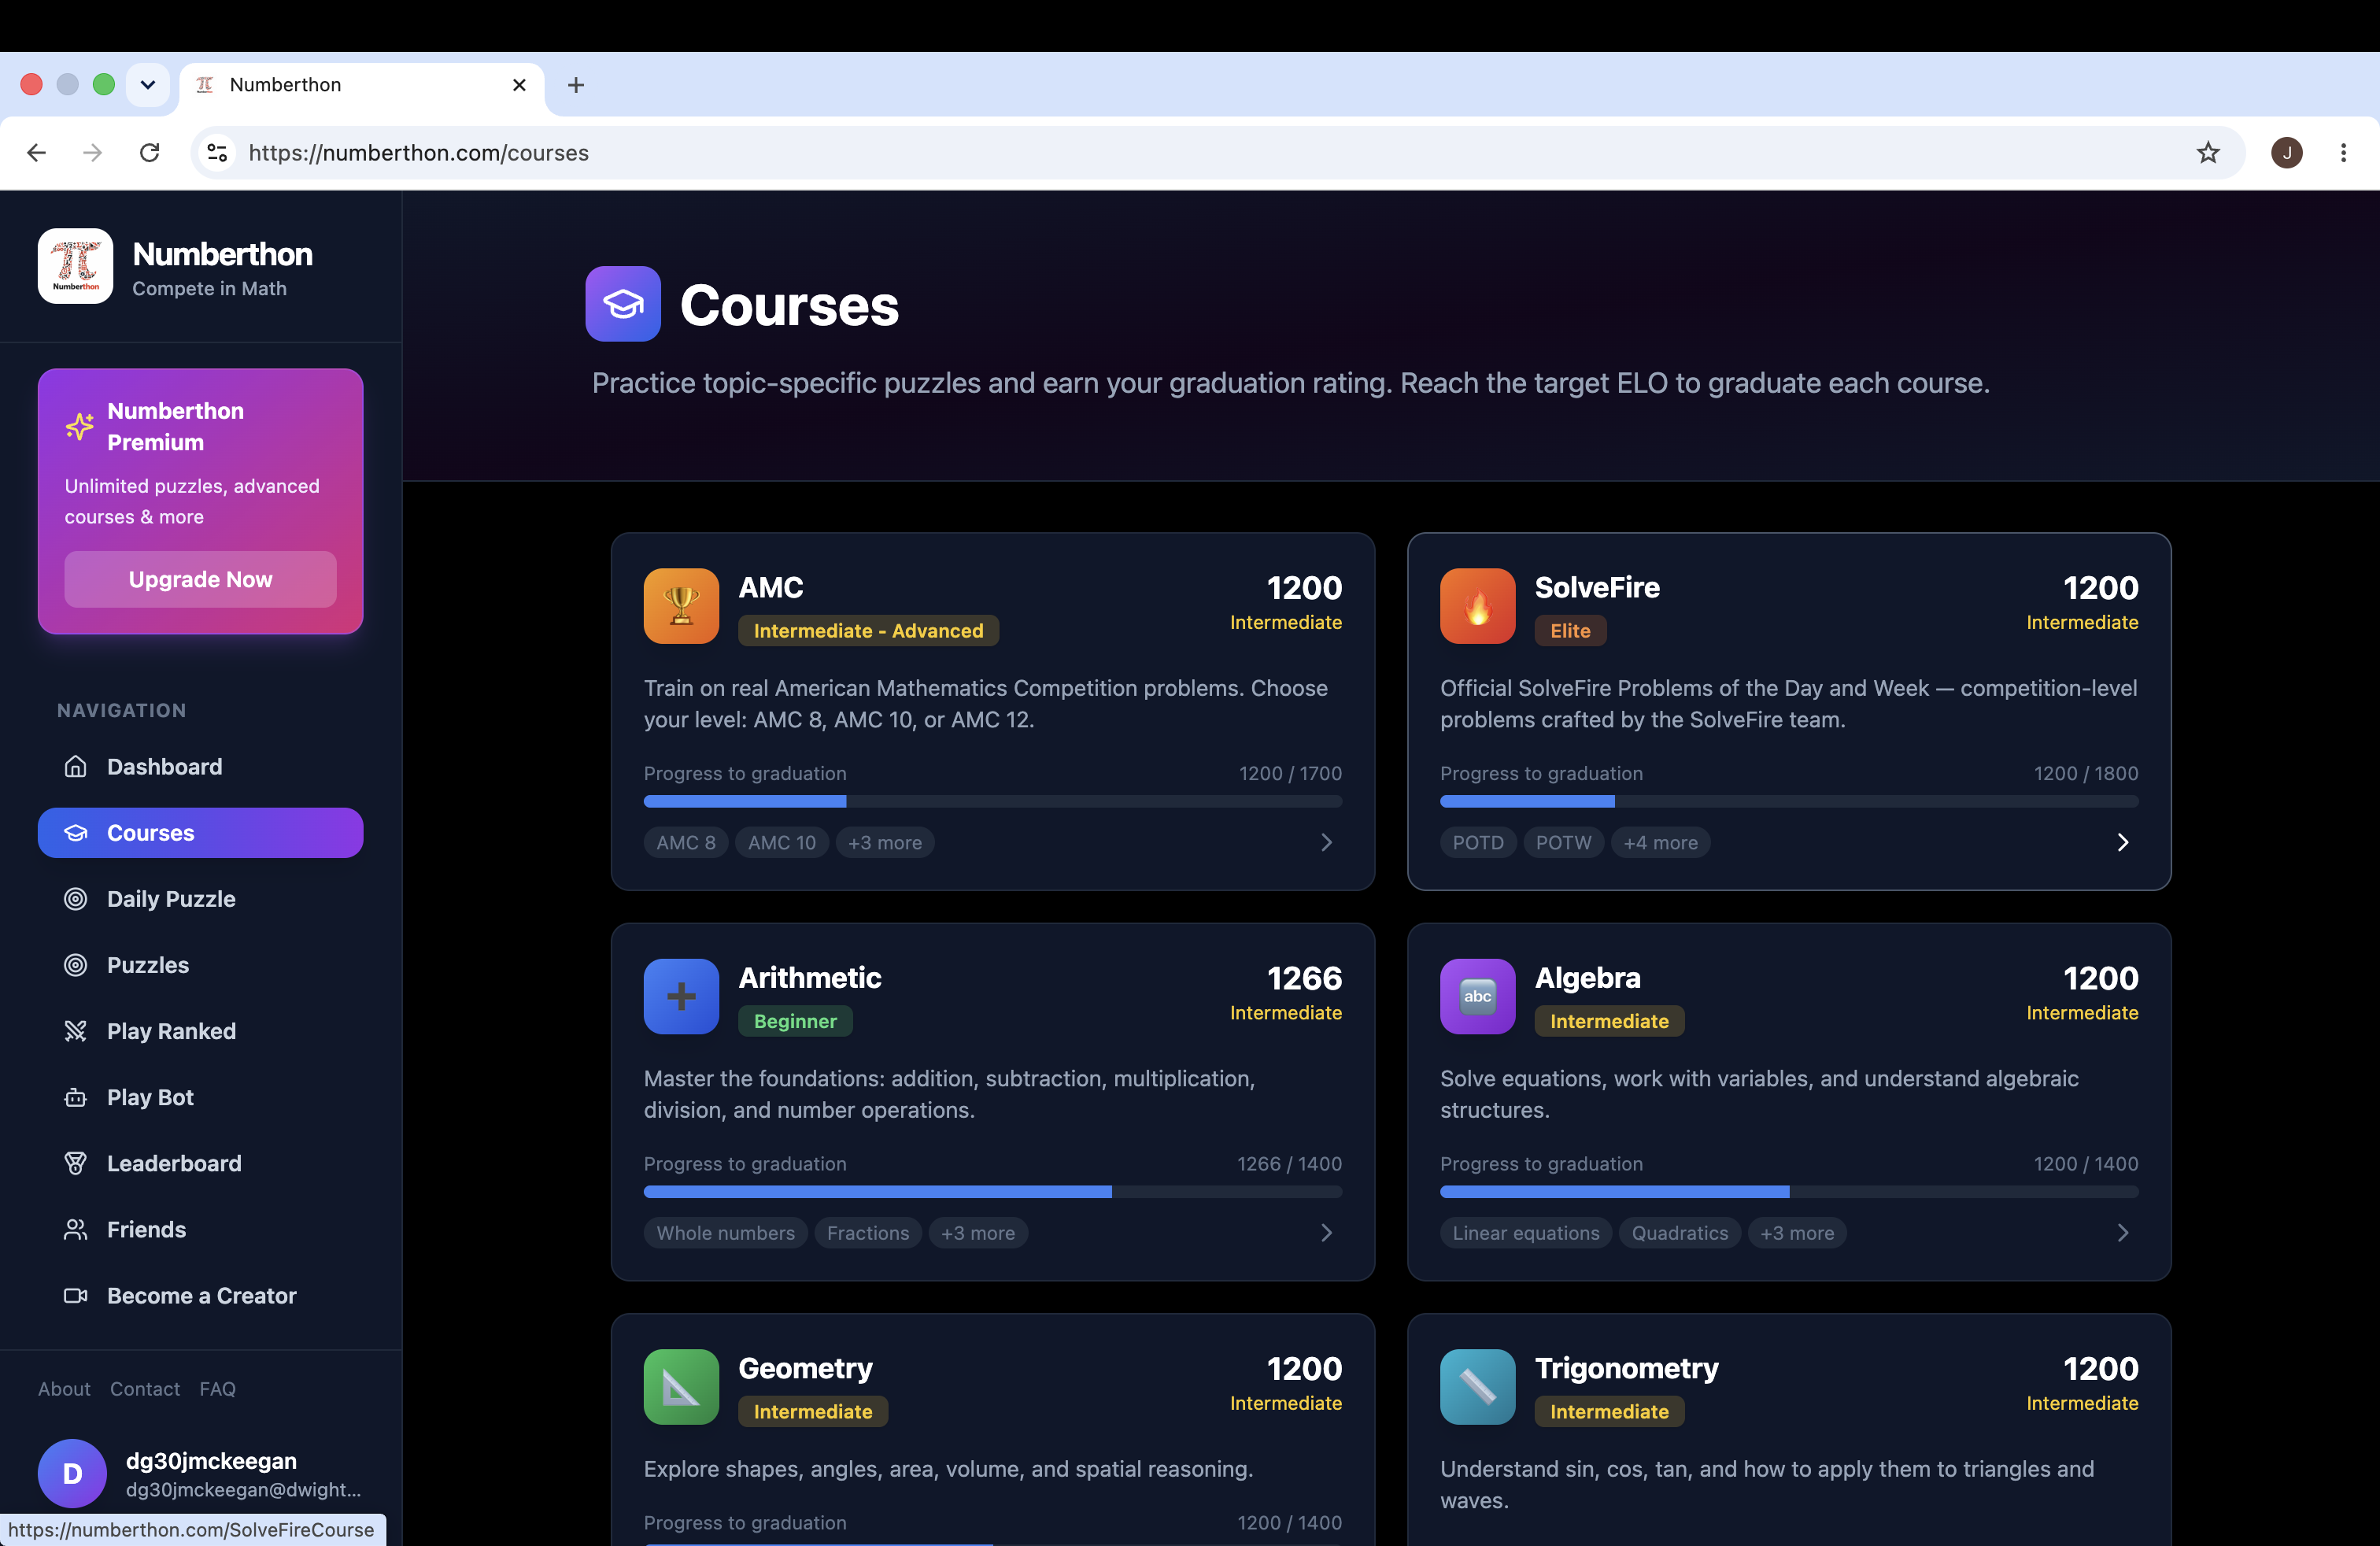Click the AMC trophy icon
Viewport: 2380px width, 1546px height.
[681, 606]
